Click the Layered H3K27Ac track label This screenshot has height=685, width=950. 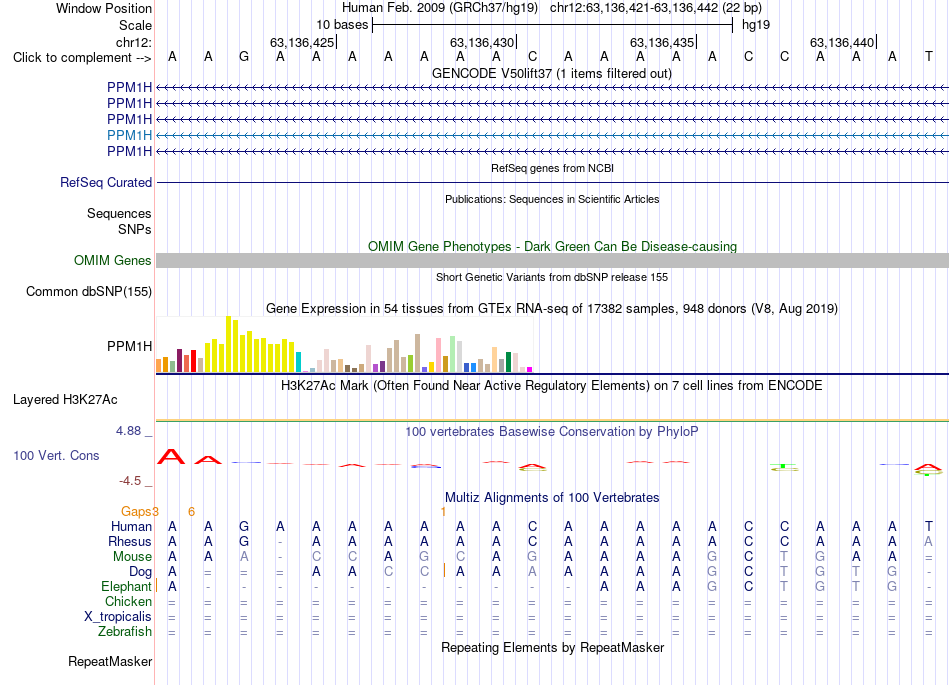(65, 400)
